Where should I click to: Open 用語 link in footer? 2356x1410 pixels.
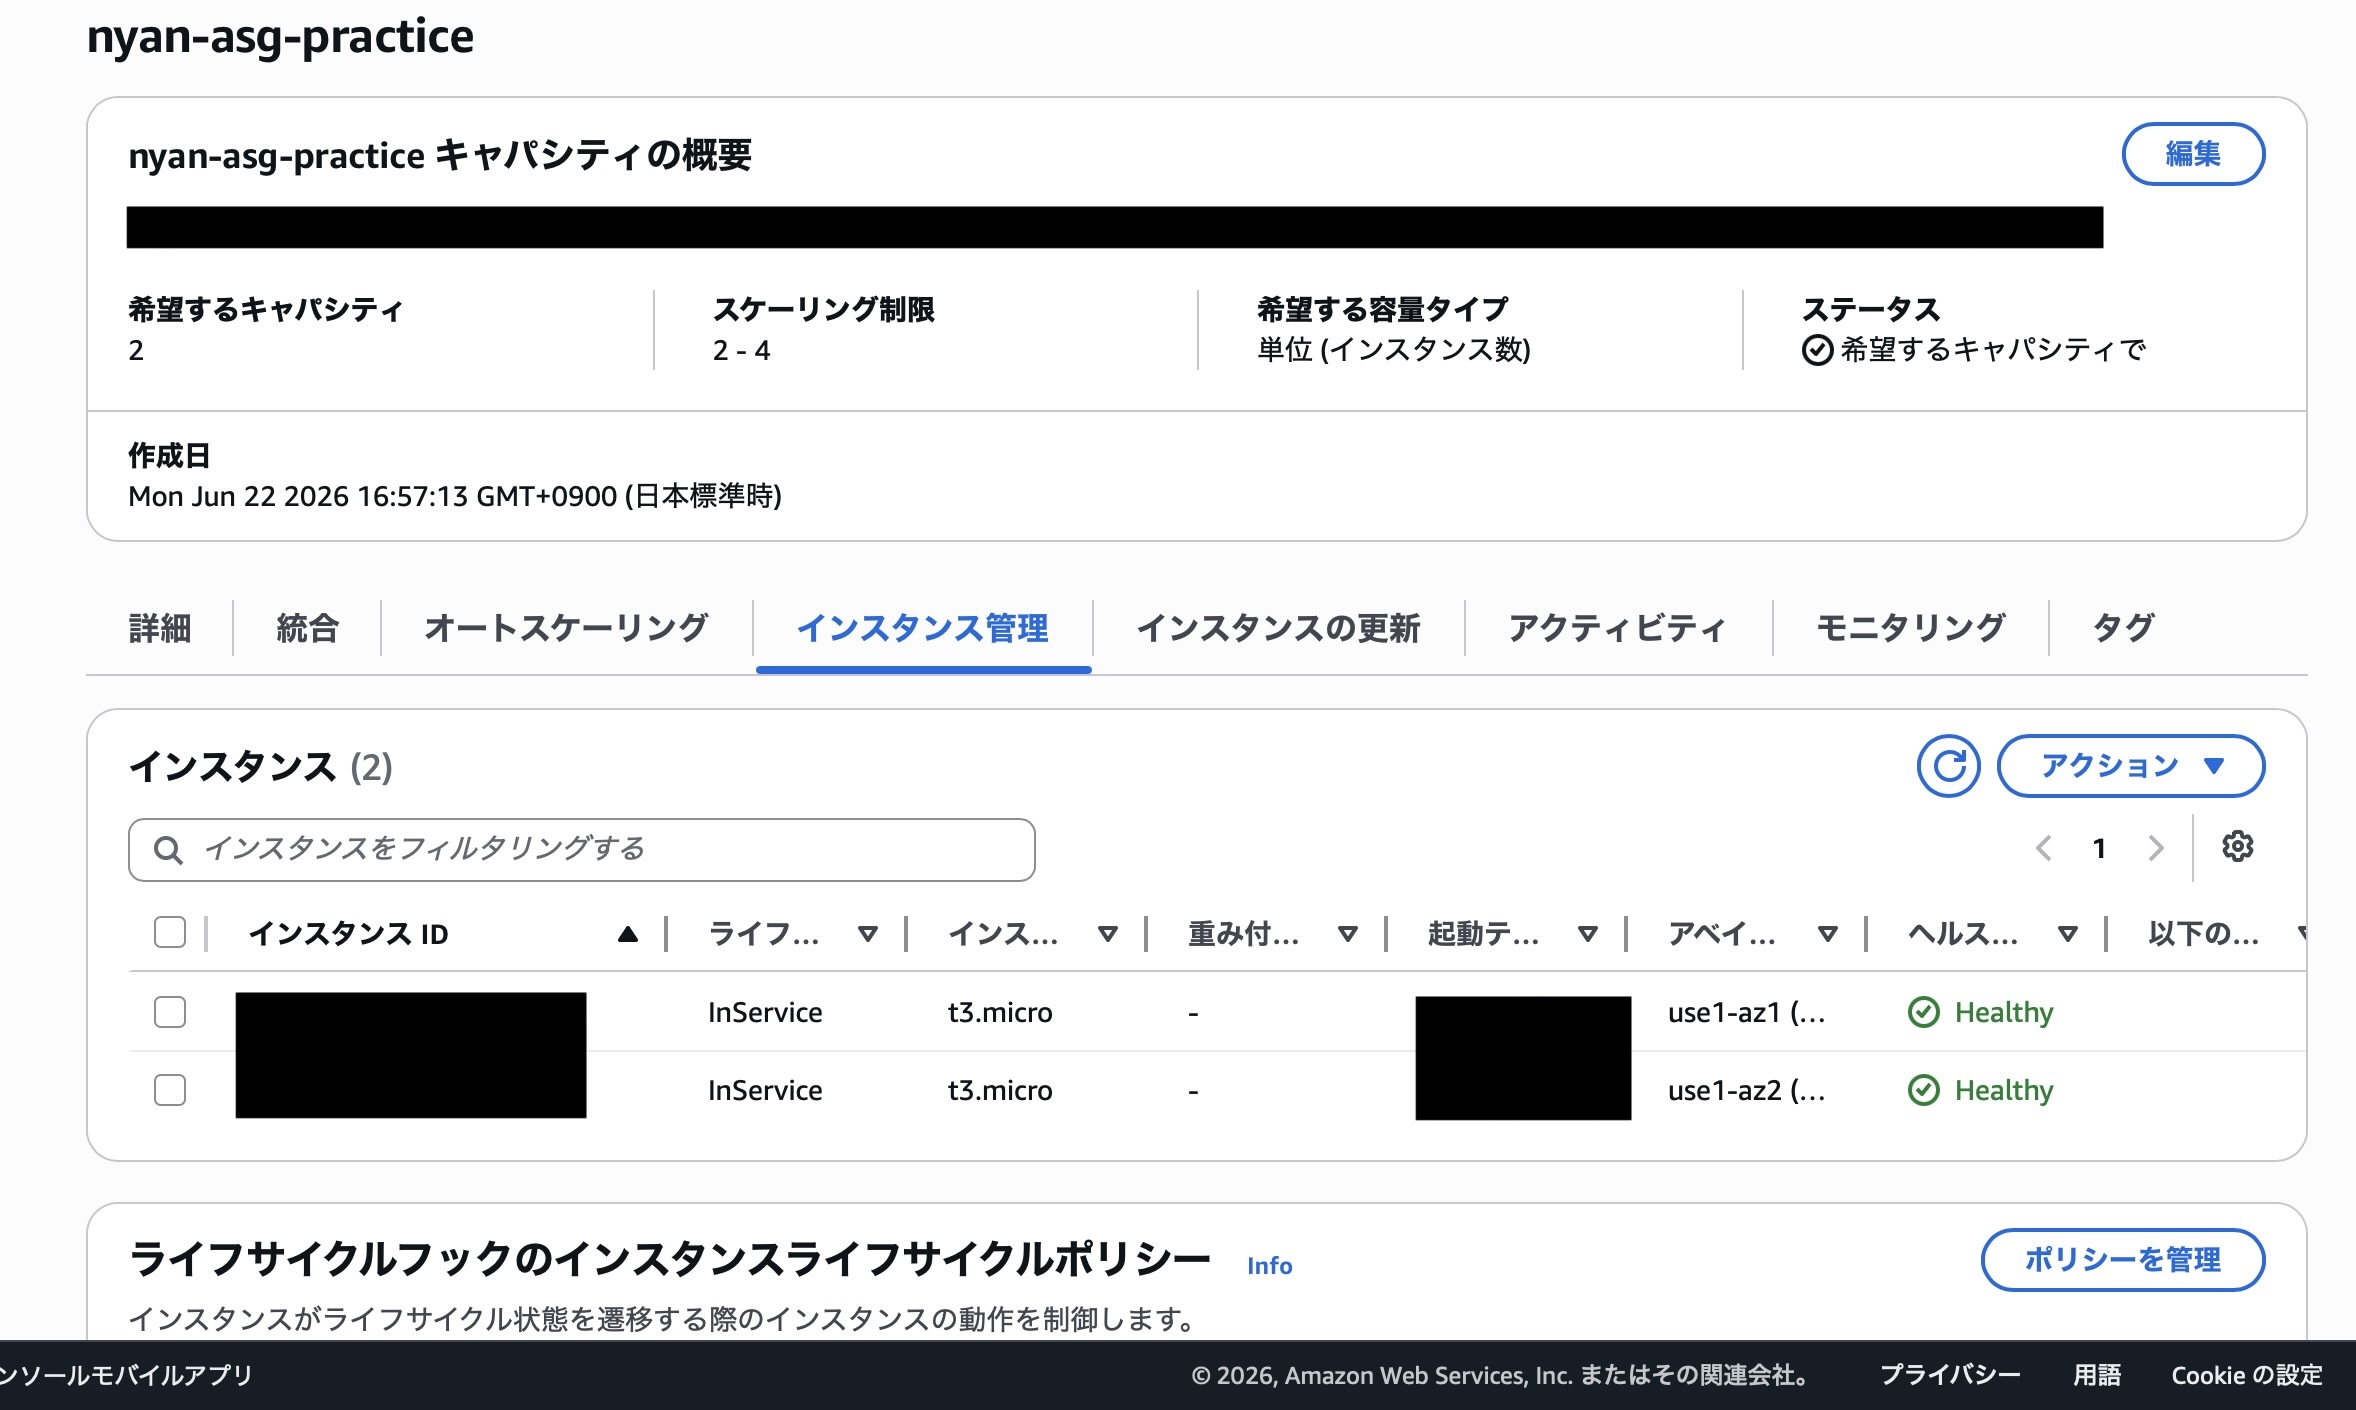pos(2097,1375)
